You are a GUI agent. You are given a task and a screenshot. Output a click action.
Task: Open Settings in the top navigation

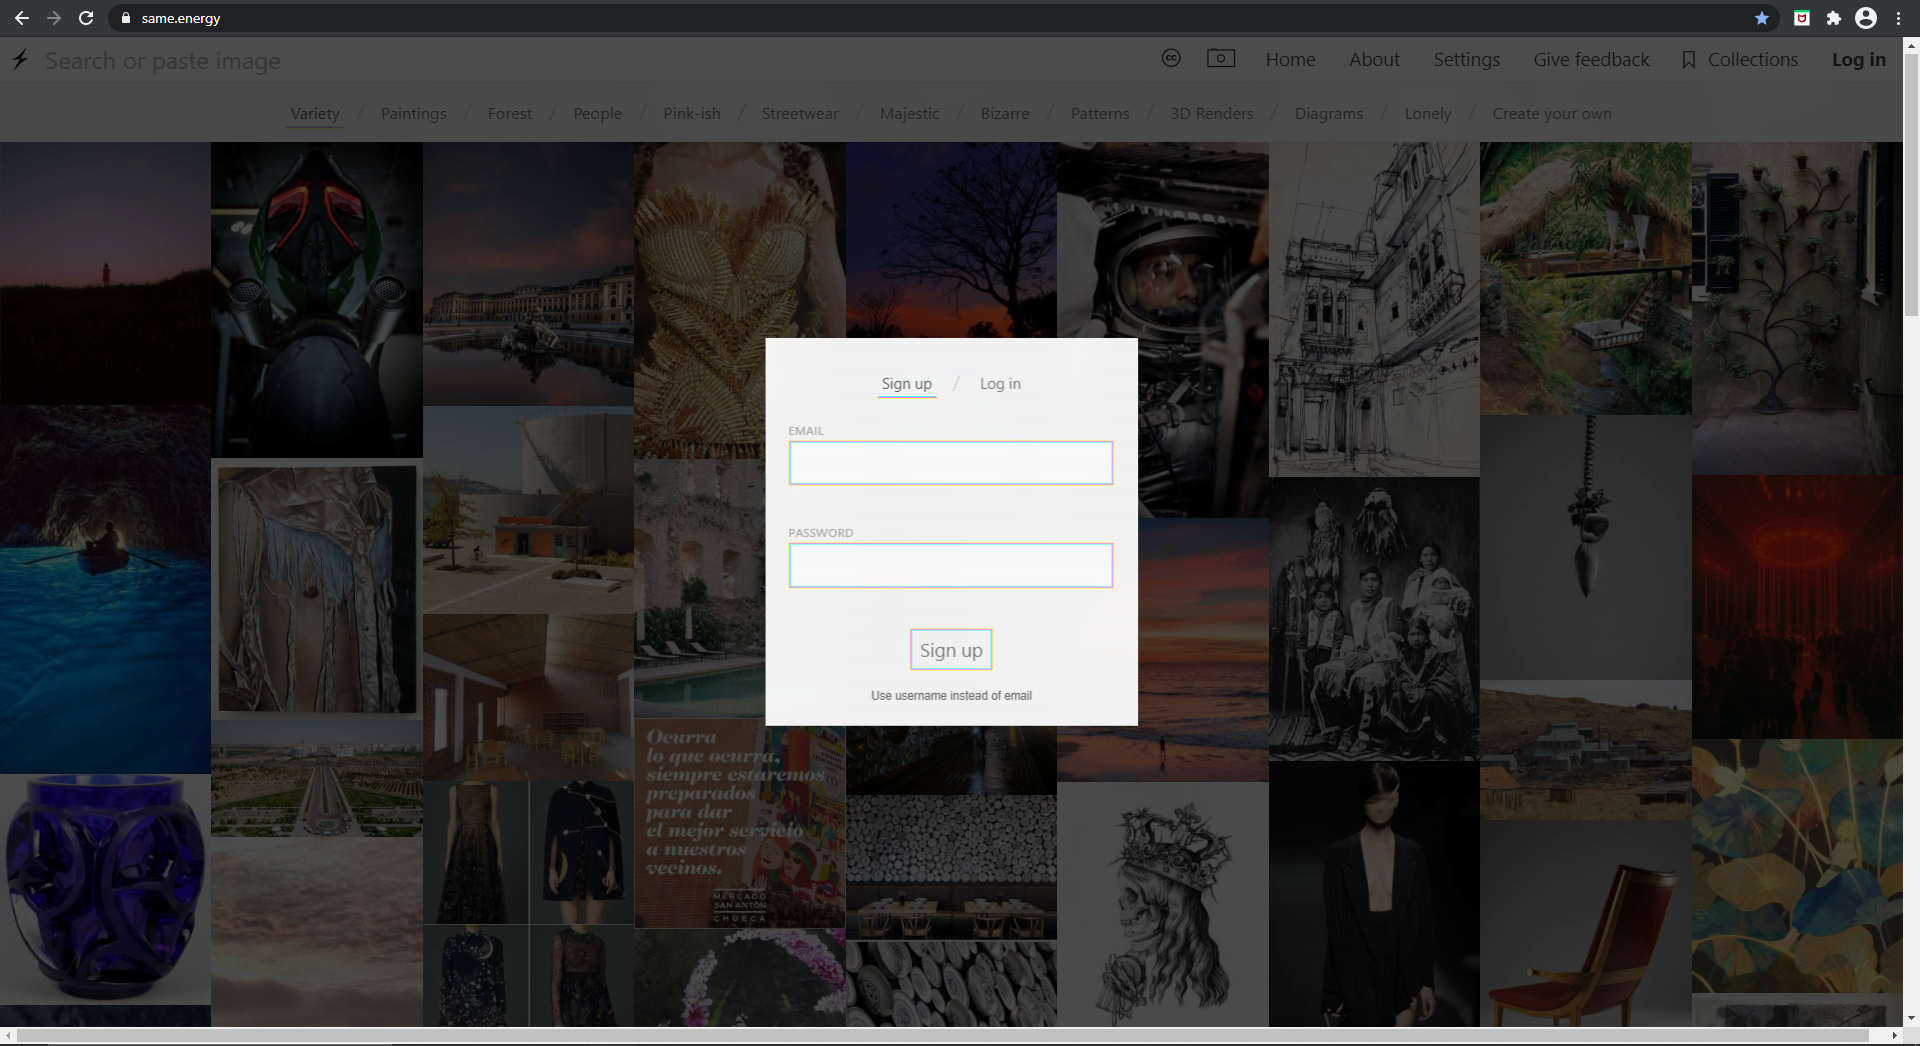point(1467,60)
